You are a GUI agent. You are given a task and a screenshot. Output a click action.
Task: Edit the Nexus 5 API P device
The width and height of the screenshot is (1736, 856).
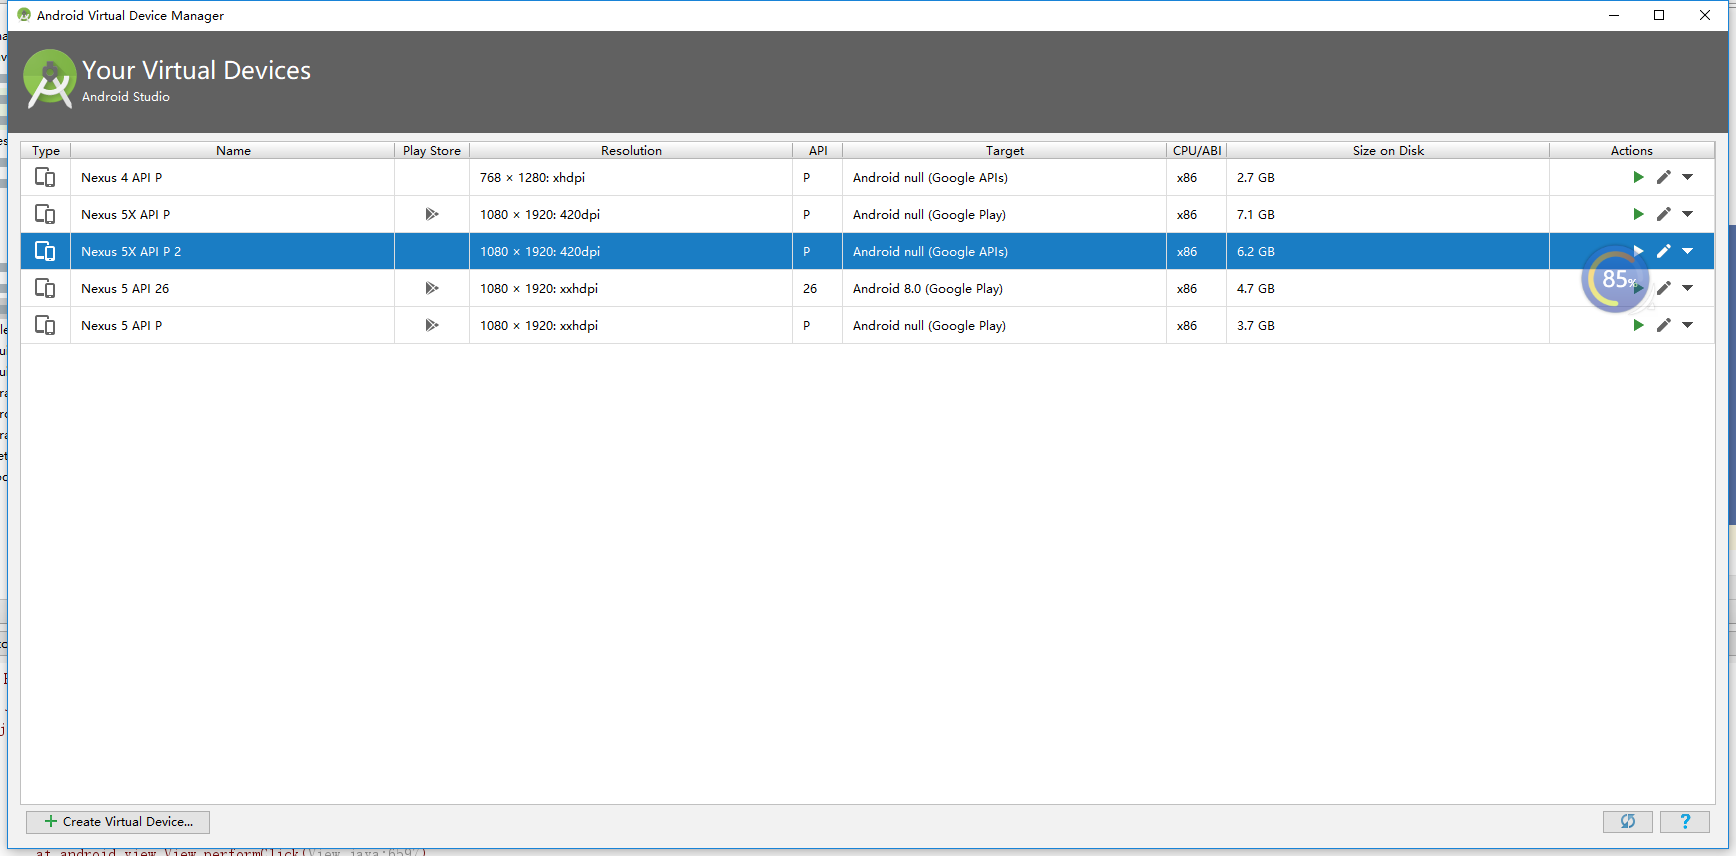tap(1663, 325)
